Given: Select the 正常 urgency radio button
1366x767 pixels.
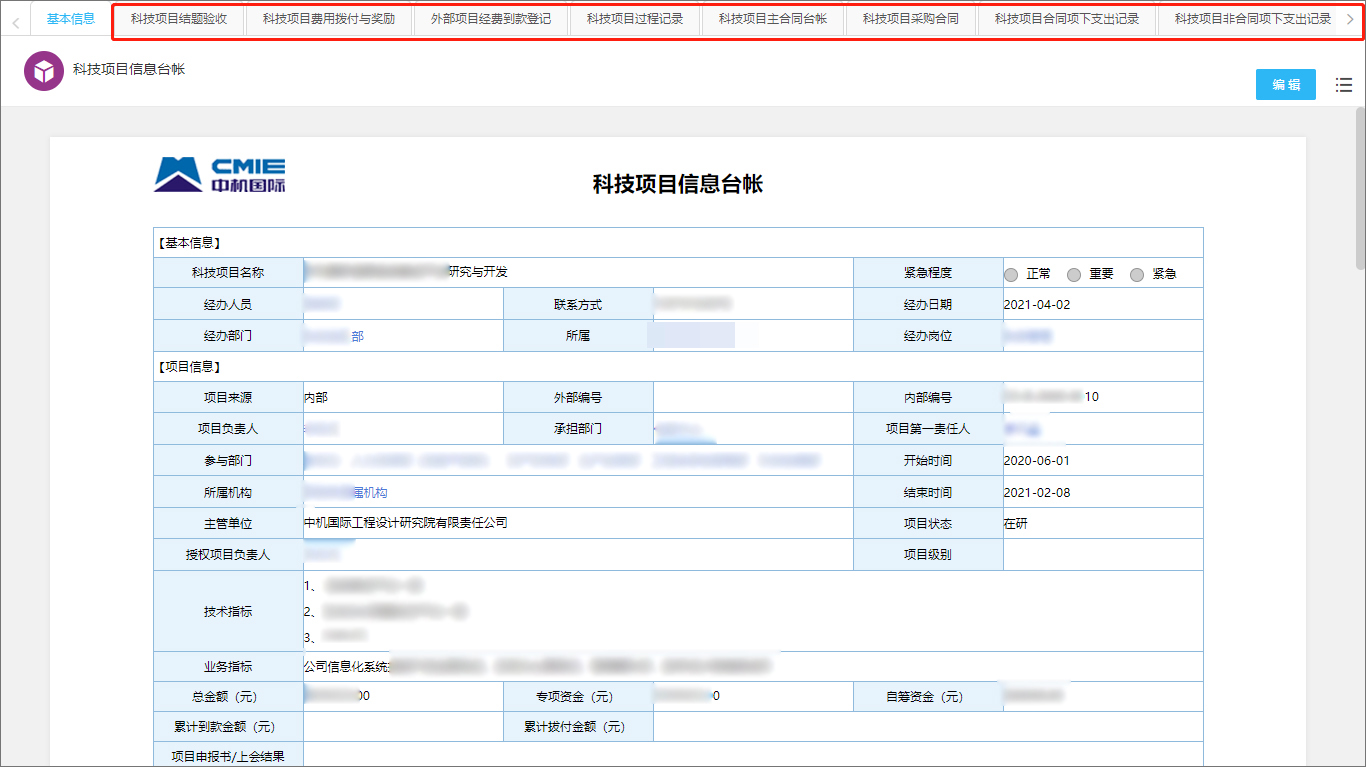Looking at the screenshot, I should pyautogui.click(x=1011, y=274).
